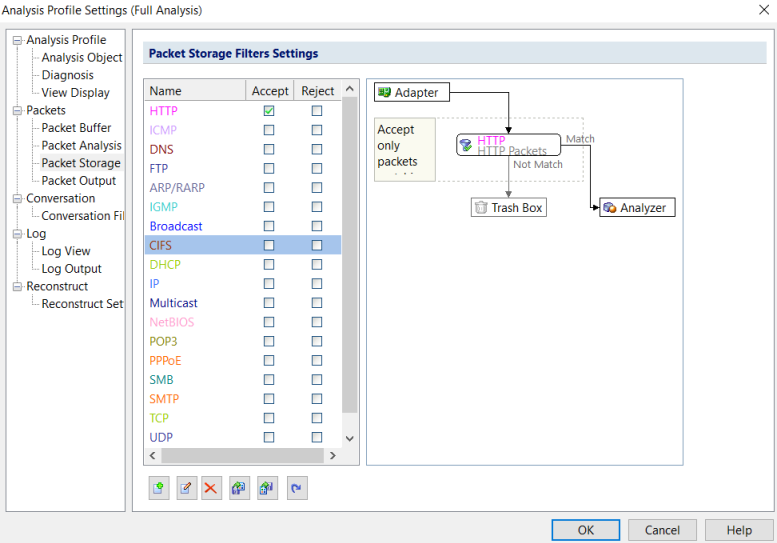Click the import filters icon
The height and width of the screenshot is (543, 777).
pos(239,489)
